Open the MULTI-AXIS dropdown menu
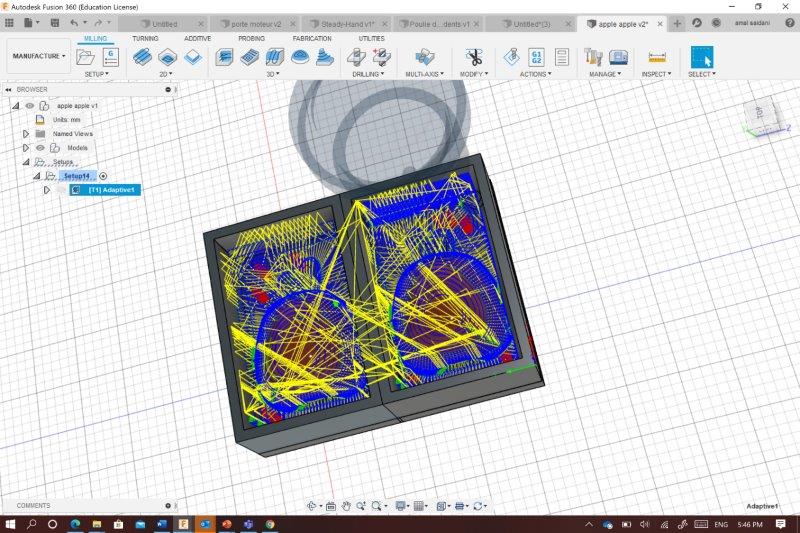This screenshot has width=800, height=533. [x=424, y=74]
